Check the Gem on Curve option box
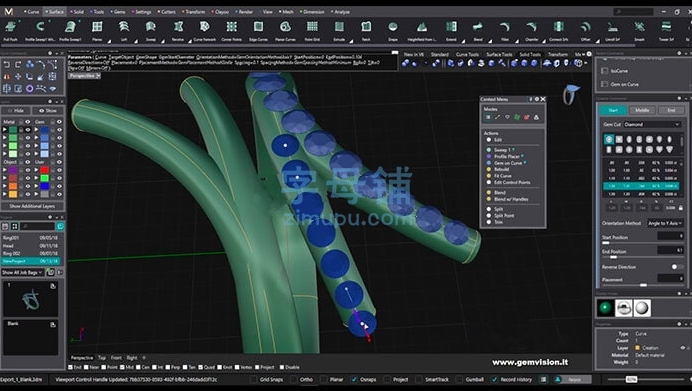Viewport: 692px width, 391px height. click(x=605, y=84)
